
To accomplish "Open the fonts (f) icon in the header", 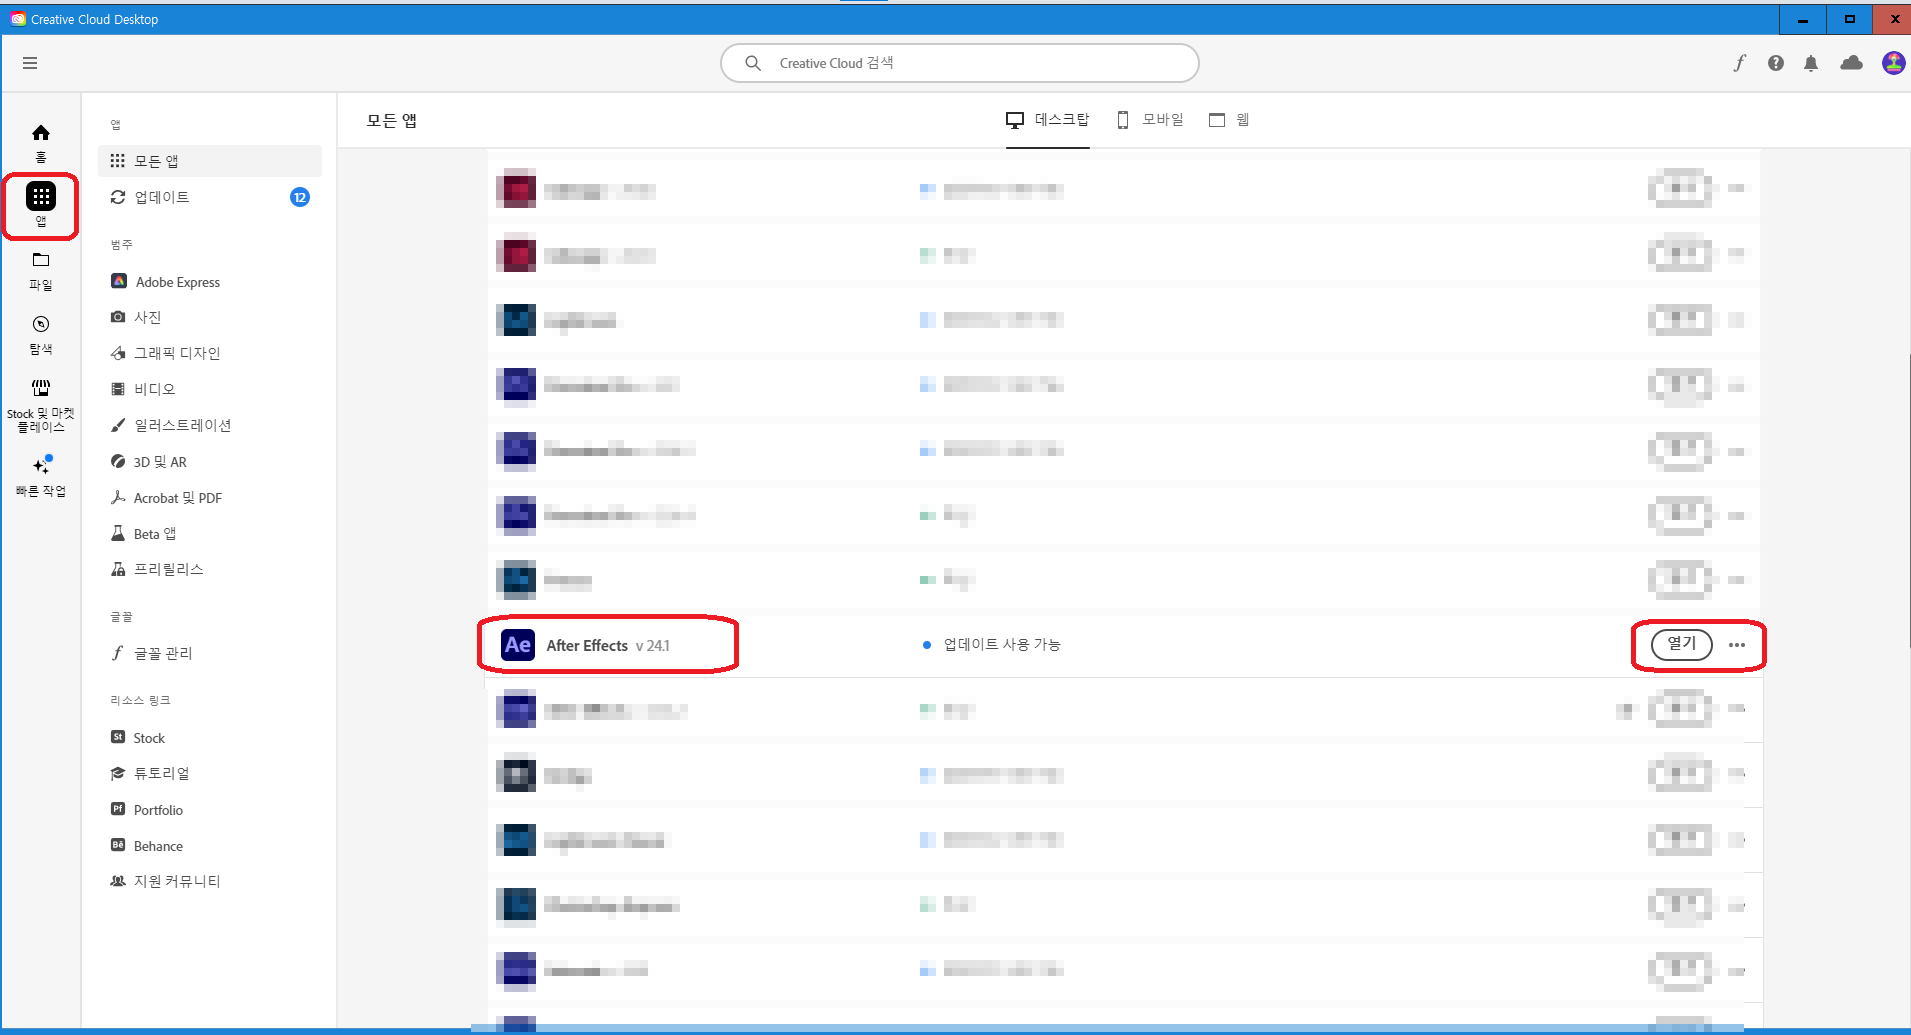I will [1740, 62].
